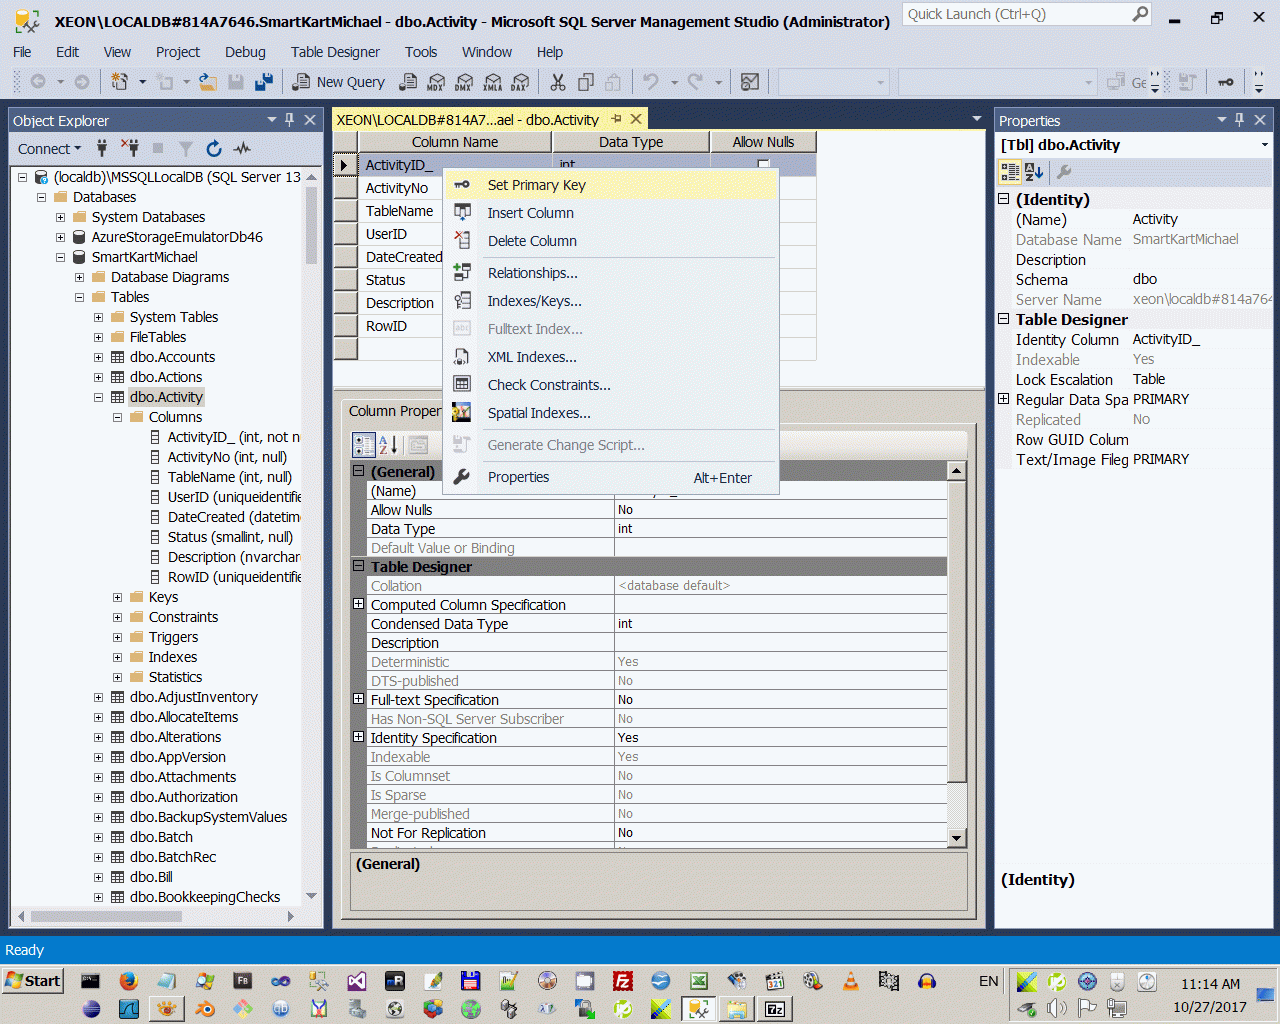Refresh the Object Explorer tree
The image size is (1280, 1024).
tap(214, 149)
